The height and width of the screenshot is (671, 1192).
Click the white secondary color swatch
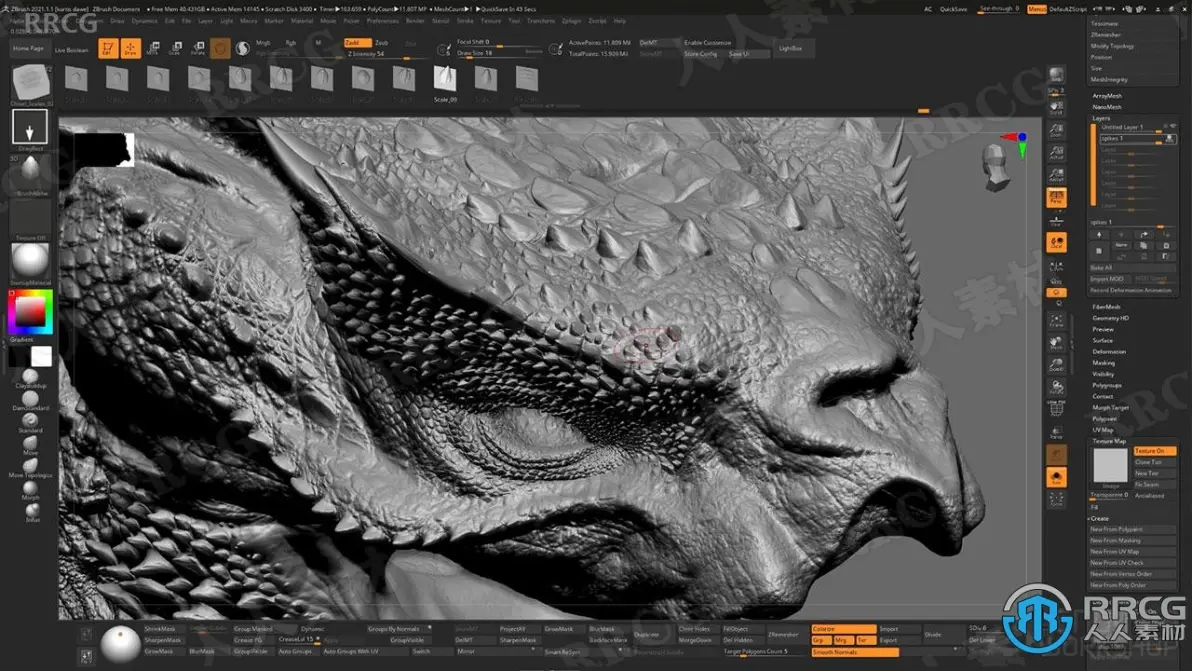tap(41, 356)
